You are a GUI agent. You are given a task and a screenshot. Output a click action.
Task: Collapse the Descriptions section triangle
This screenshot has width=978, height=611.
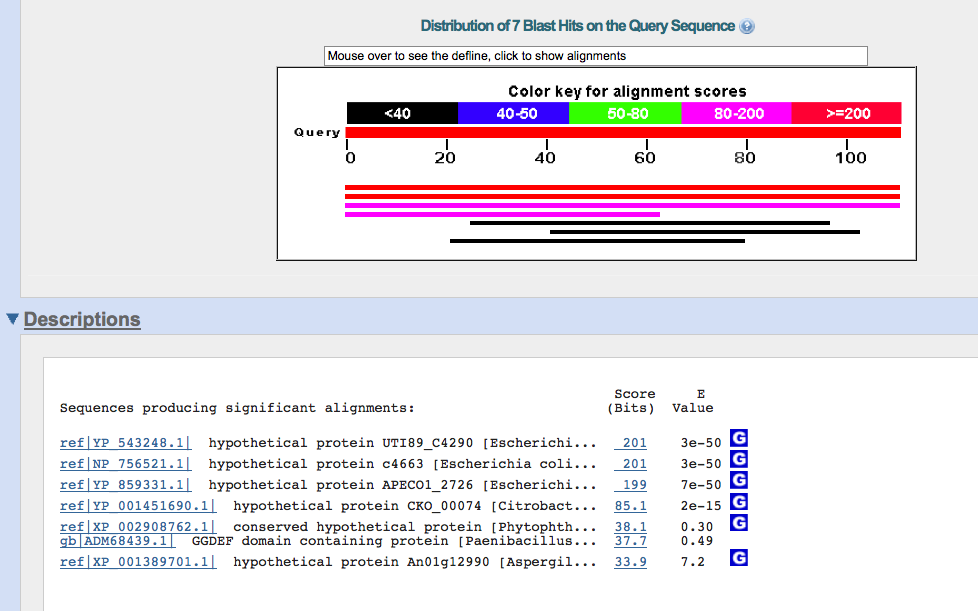pyautogui.click(x=12, y=320)
